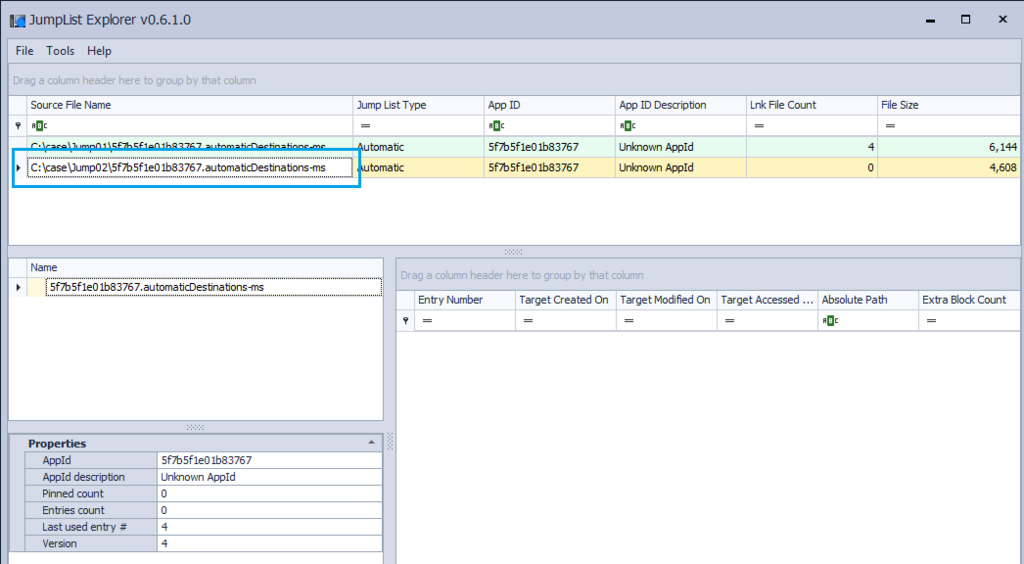1024x564 pixels.
Task: Select 5f7b5f1e01b83767.automaticDestinations-ms in the Name tree
Action: click(x=214, y=287)
